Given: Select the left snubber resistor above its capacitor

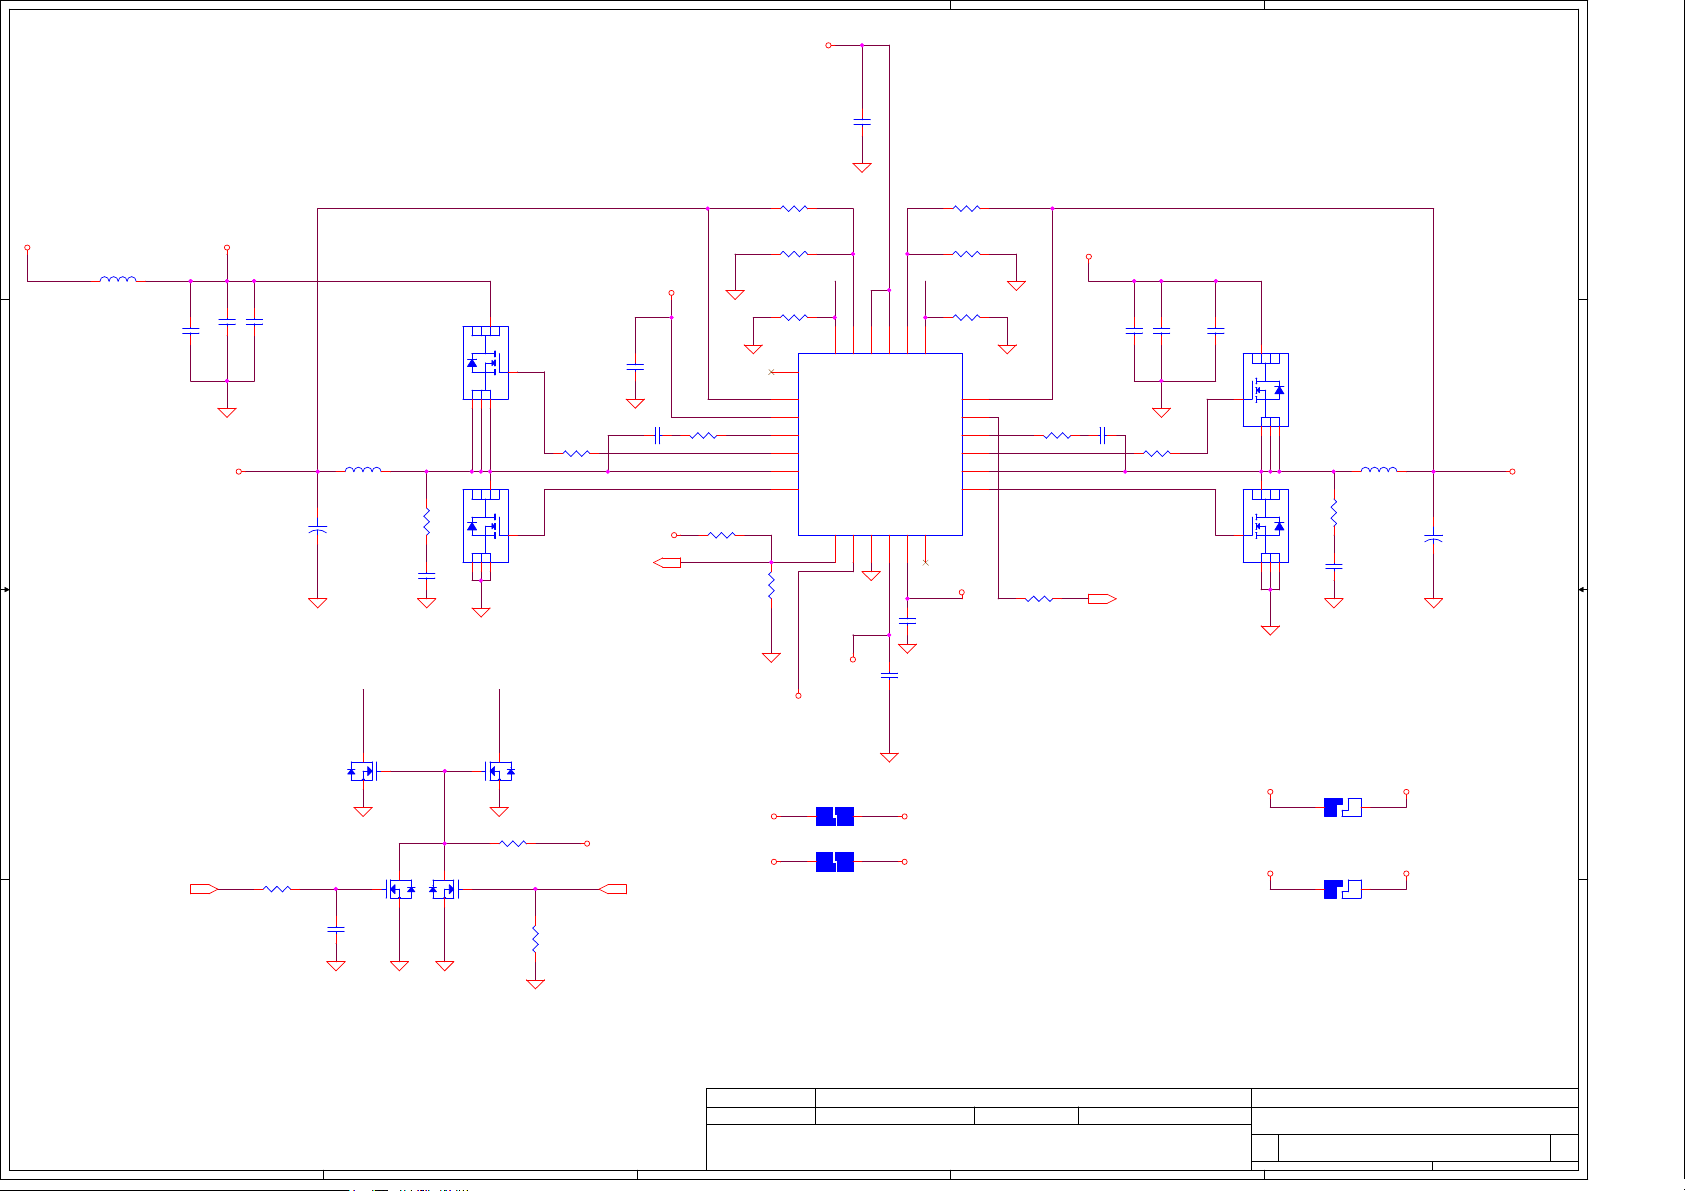Looking at the screenshot, I should click(x=426, y=522).
